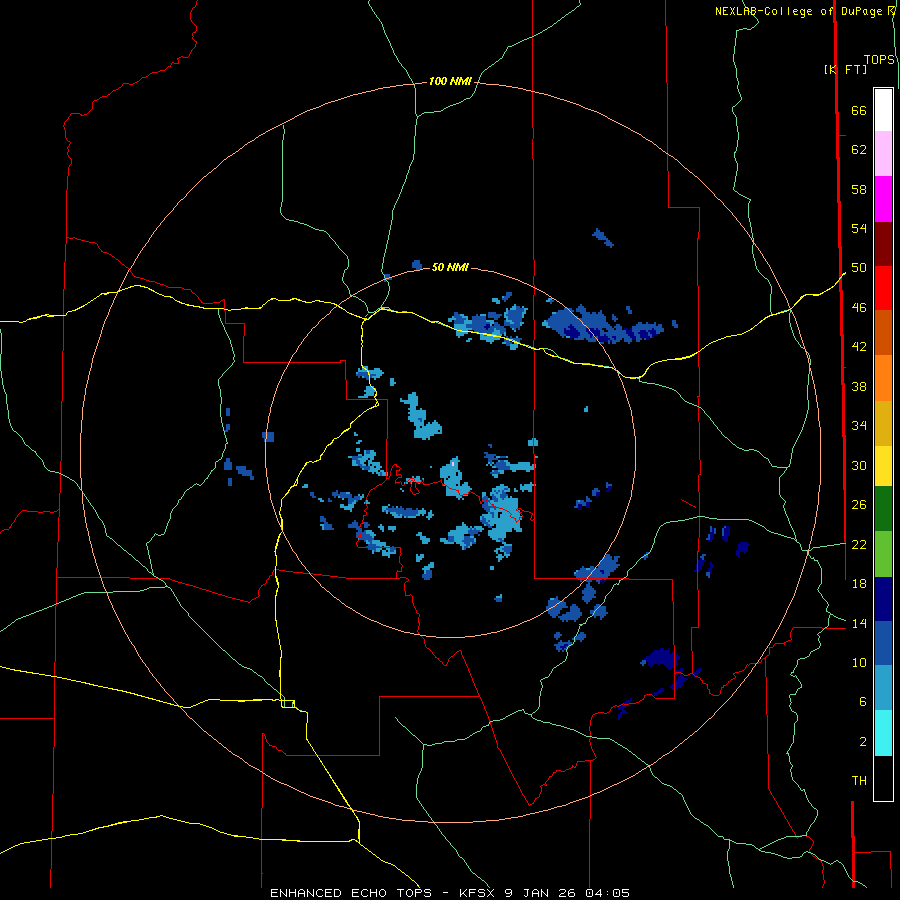
Task: Click the 66 value on the legend scale
Action: point(859,110)
